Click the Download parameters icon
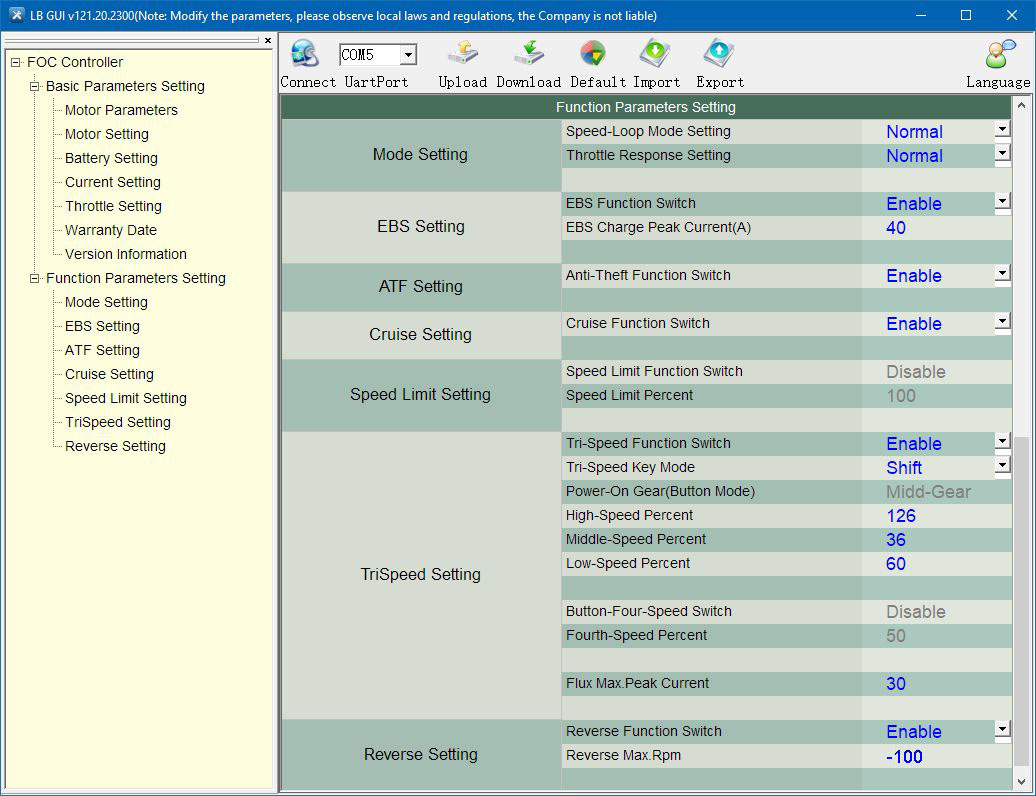This screenshot has width=1036, height=796. [x=528, y=54]
